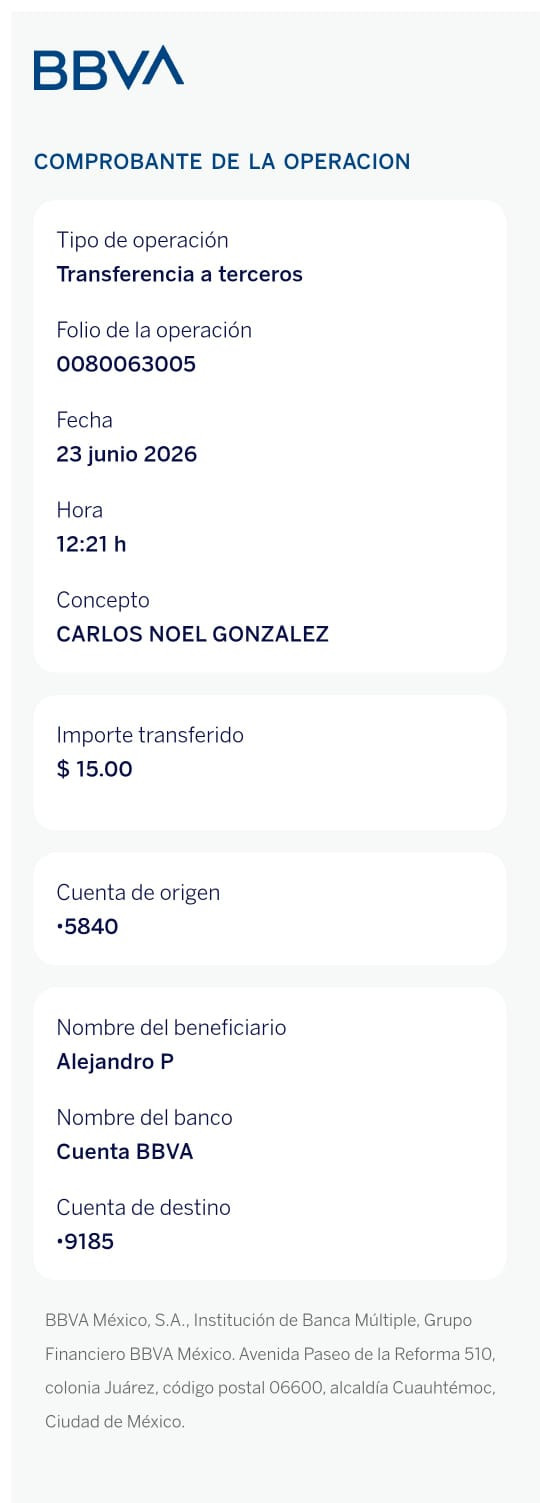Click the Cuenta de destino label
Image resolution: width=540 pixels, height=1503 pixels.
tap(144, 1208)
